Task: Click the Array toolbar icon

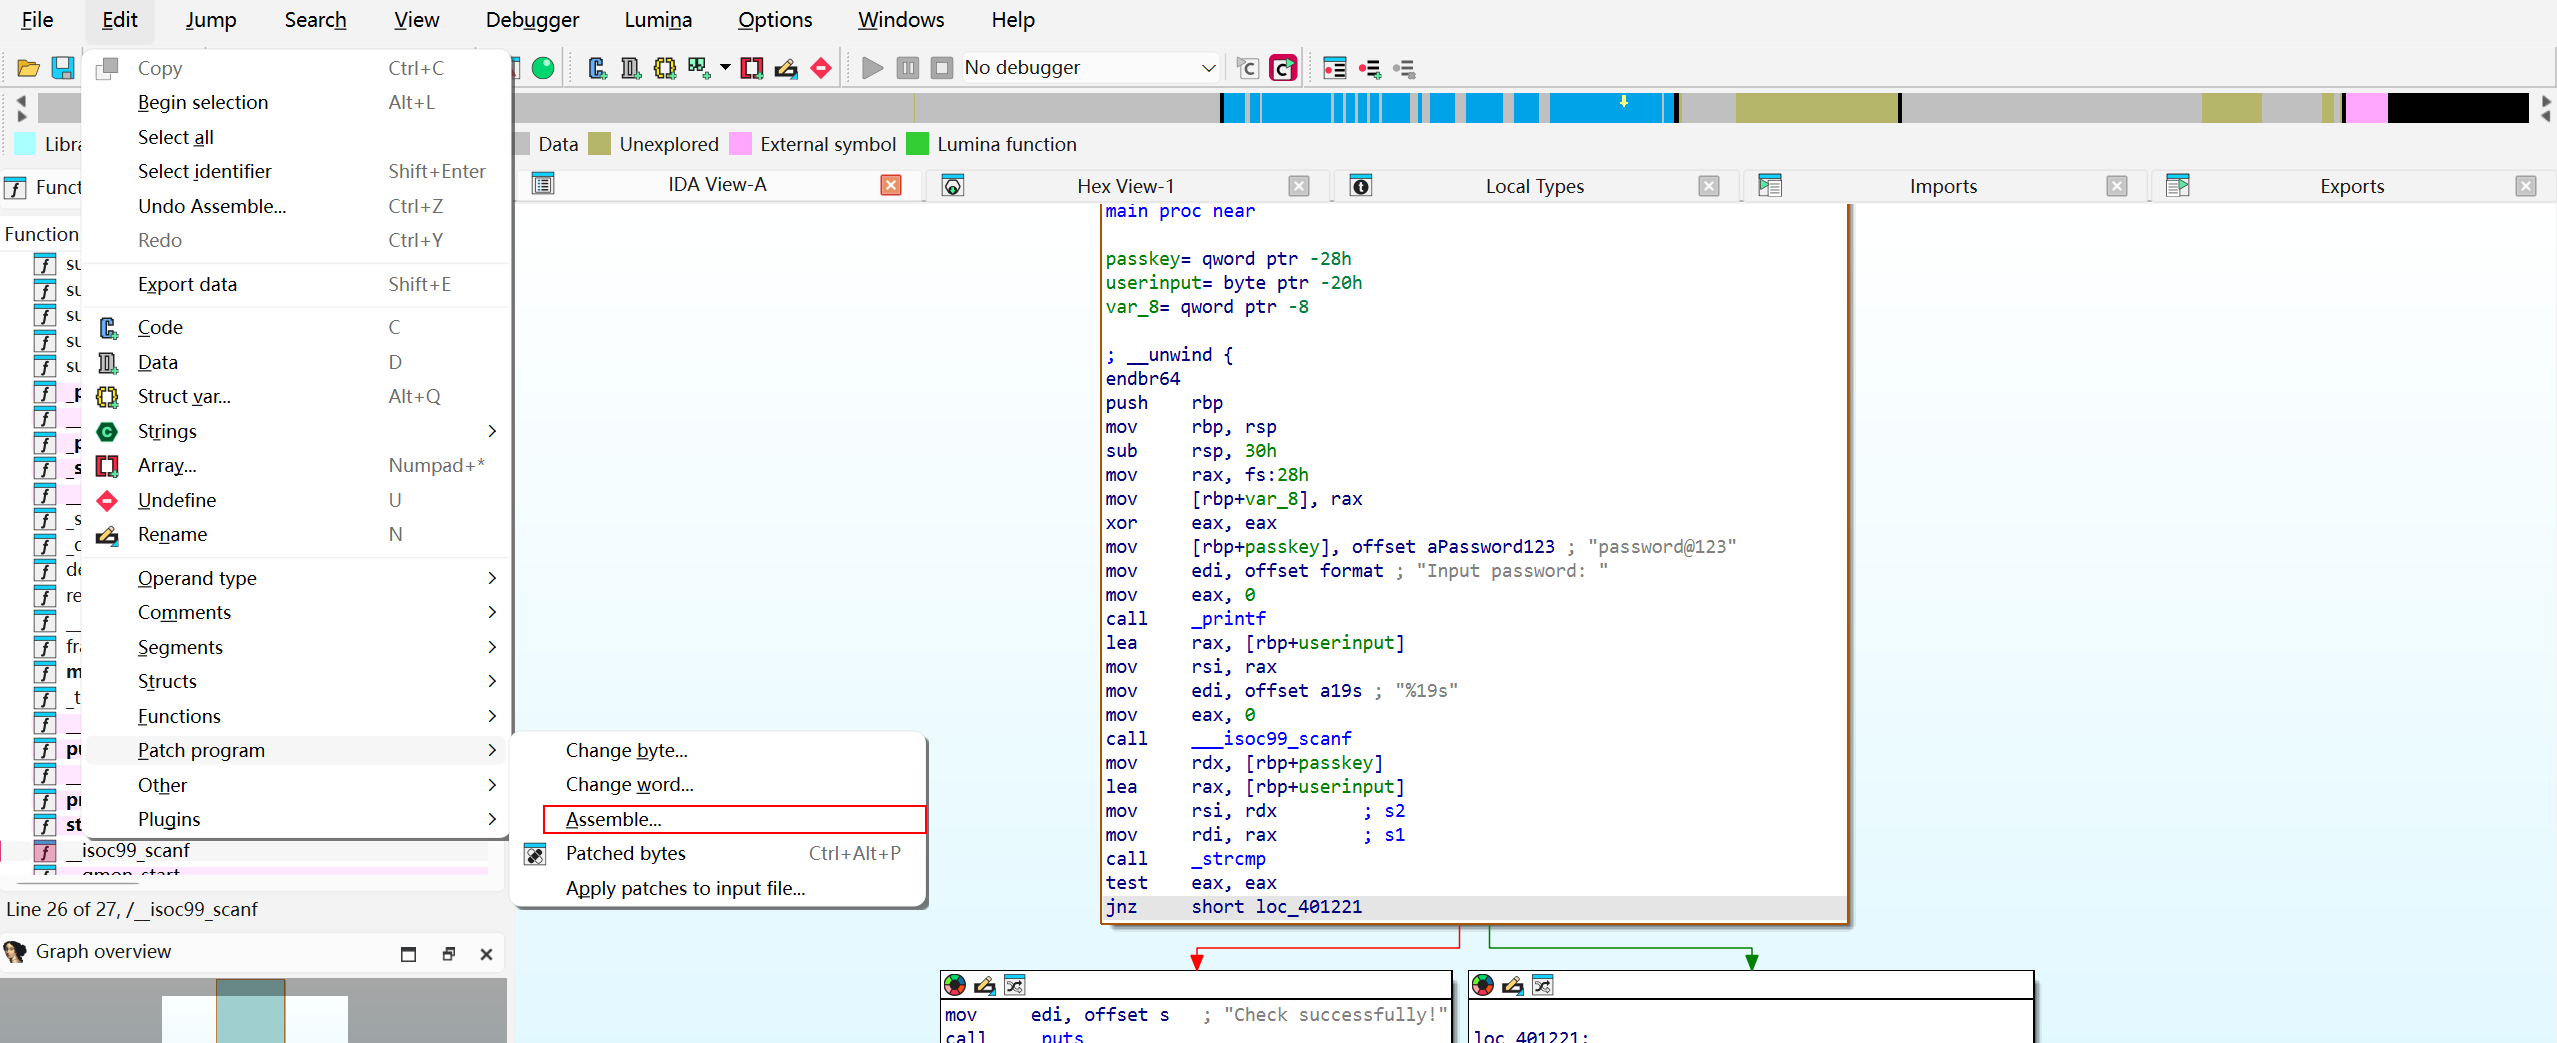Action: tap(752, 68)
